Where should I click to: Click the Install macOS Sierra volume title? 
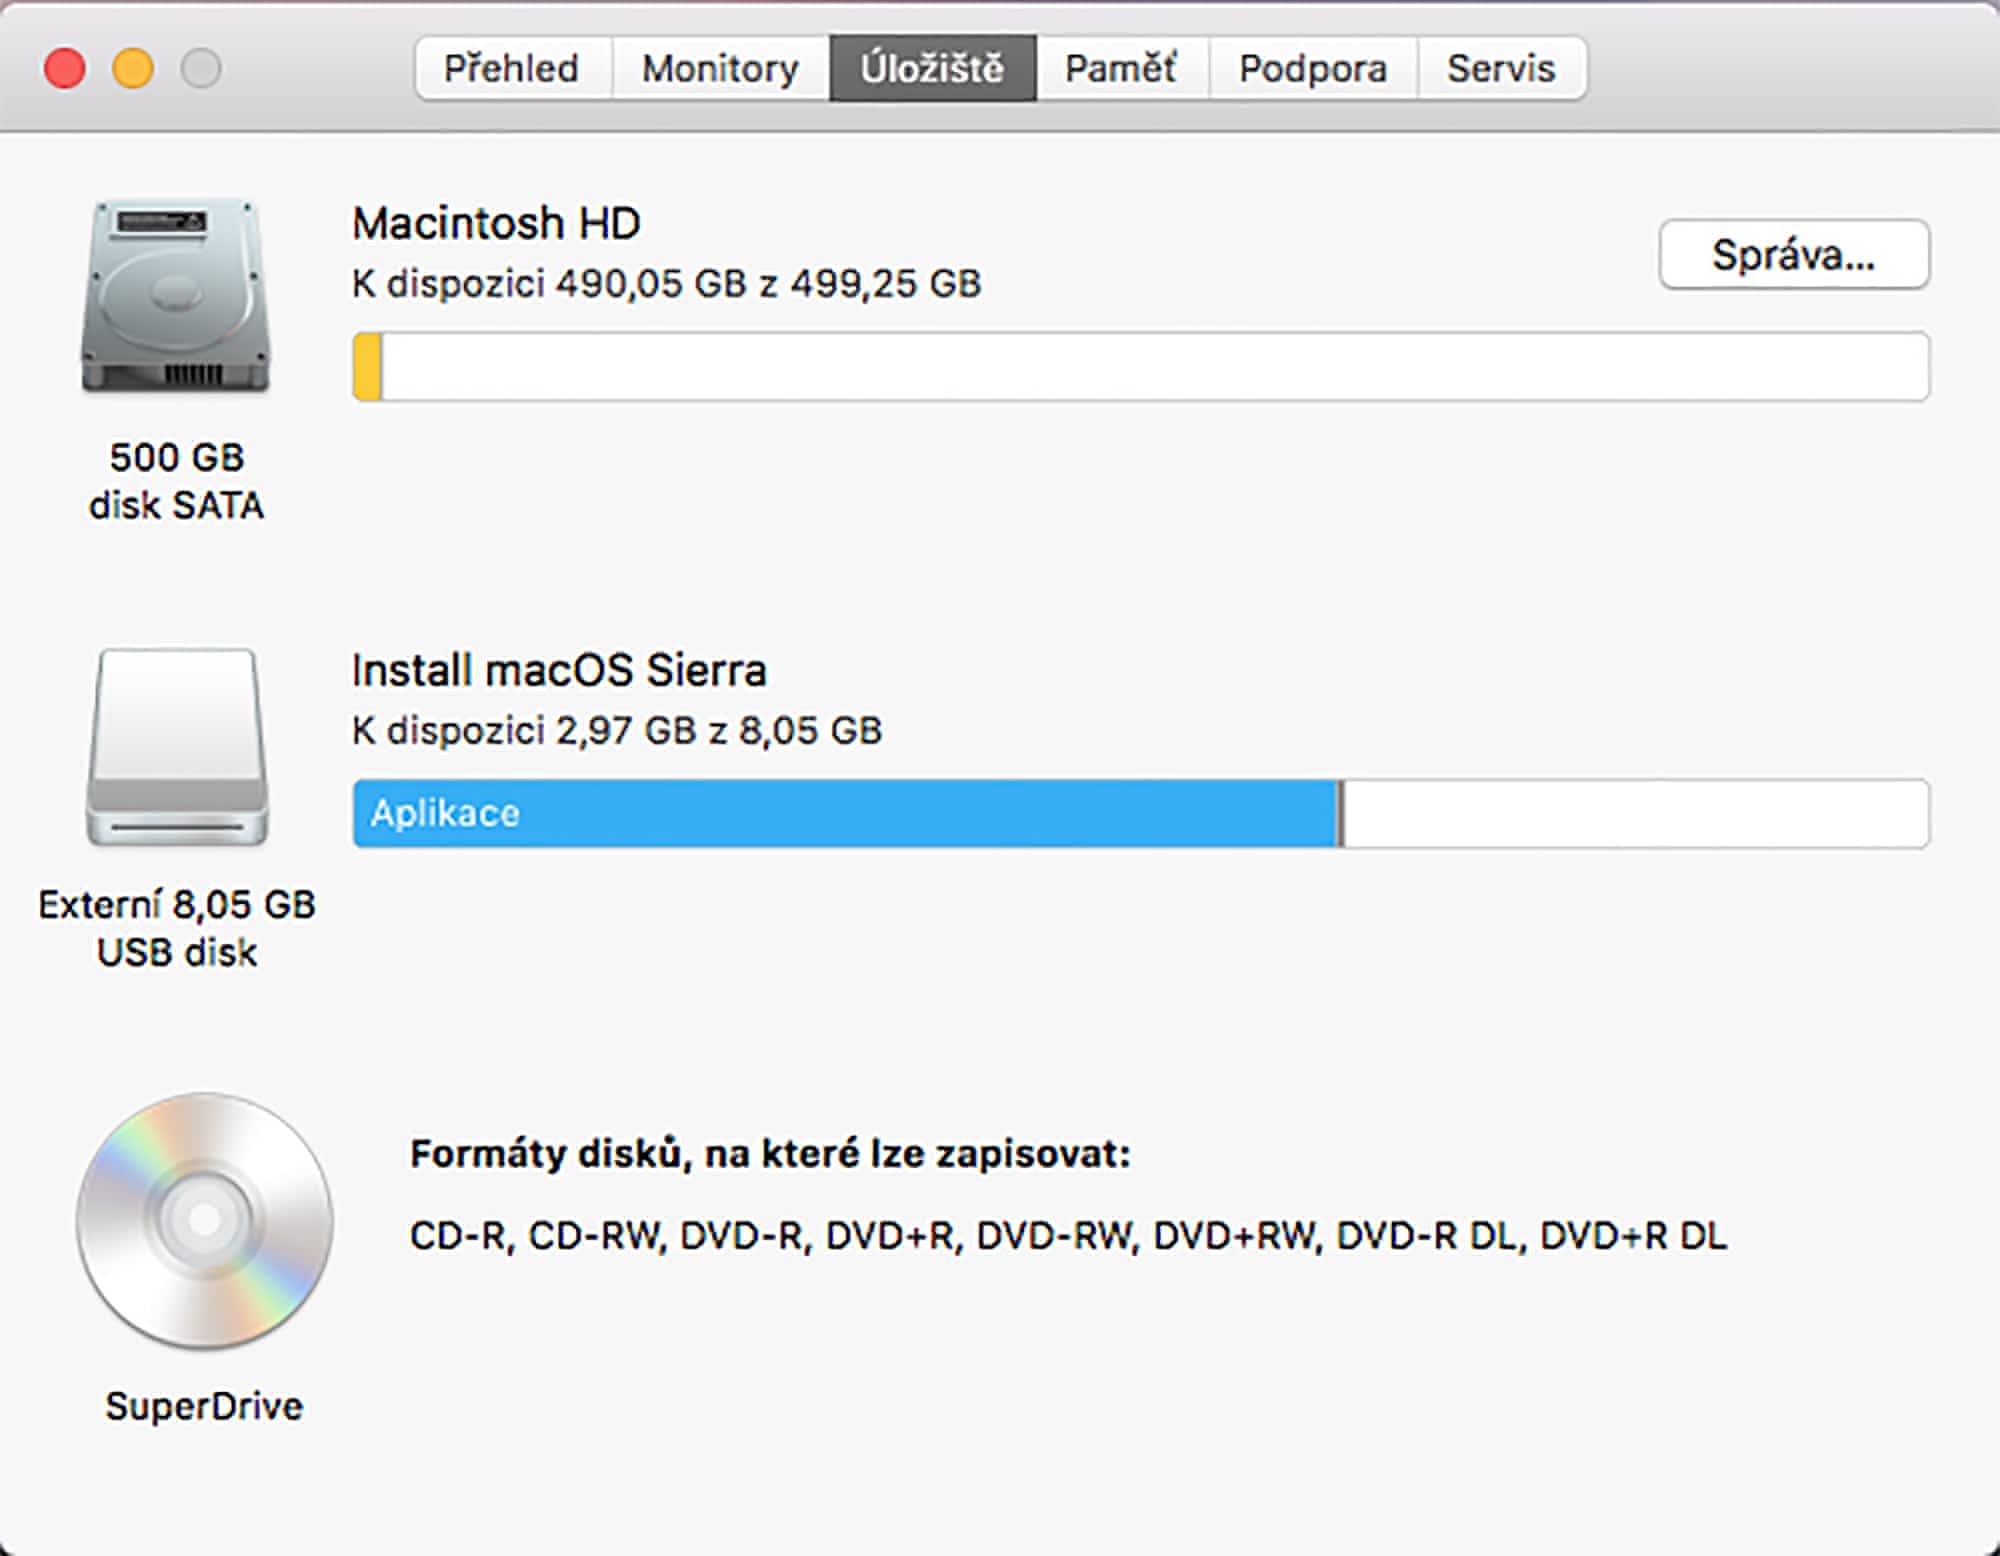point(558,670)
